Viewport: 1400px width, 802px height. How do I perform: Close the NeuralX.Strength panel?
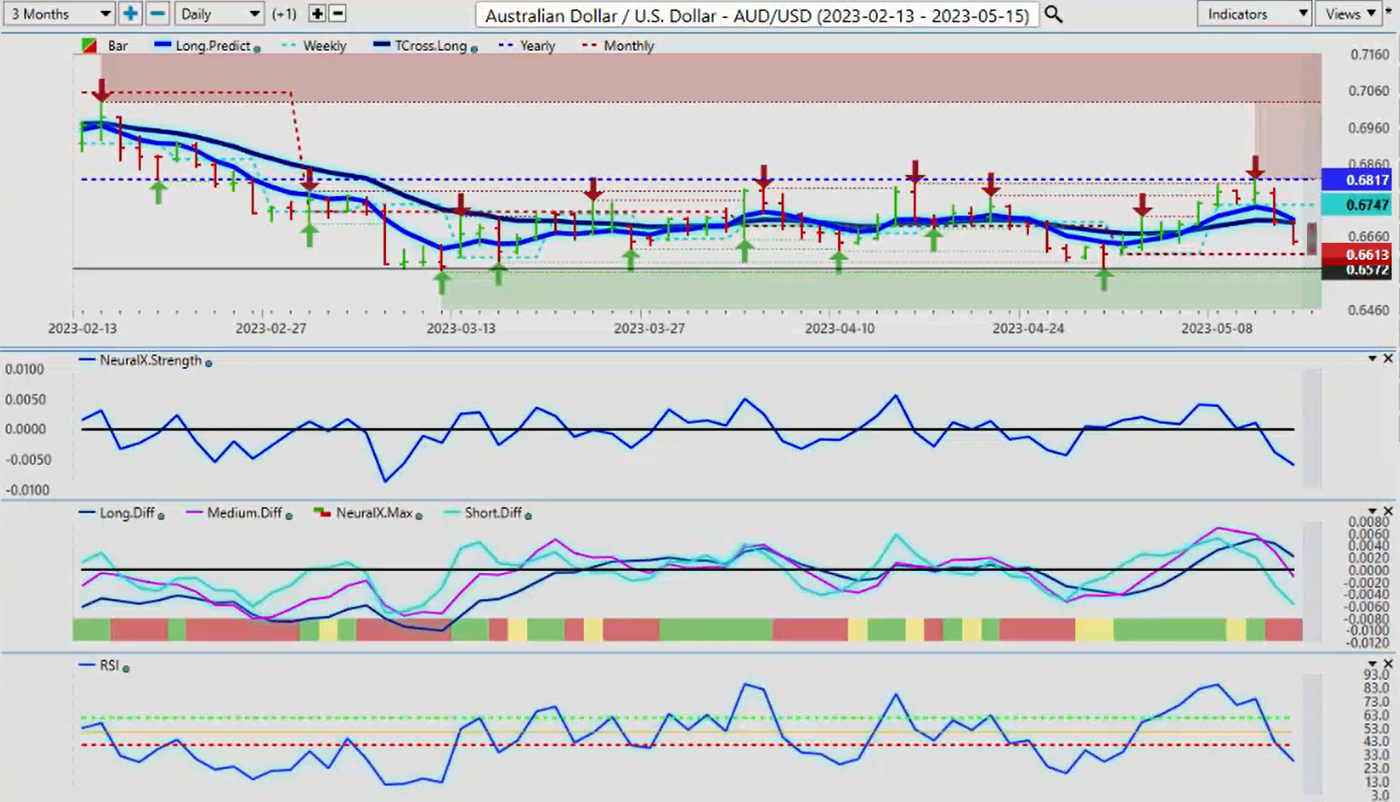pos(1388,358)
